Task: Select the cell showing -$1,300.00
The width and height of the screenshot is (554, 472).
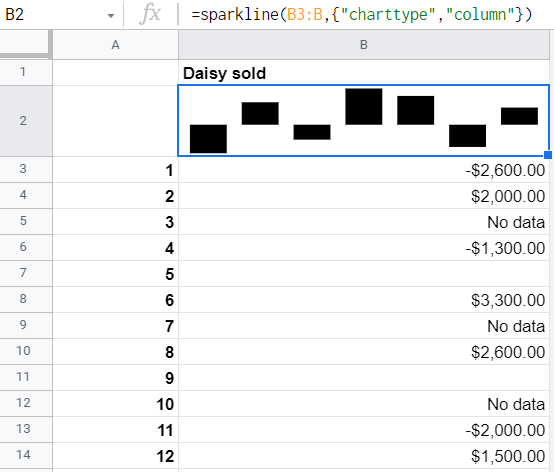Action: click(x=364, y=248)
